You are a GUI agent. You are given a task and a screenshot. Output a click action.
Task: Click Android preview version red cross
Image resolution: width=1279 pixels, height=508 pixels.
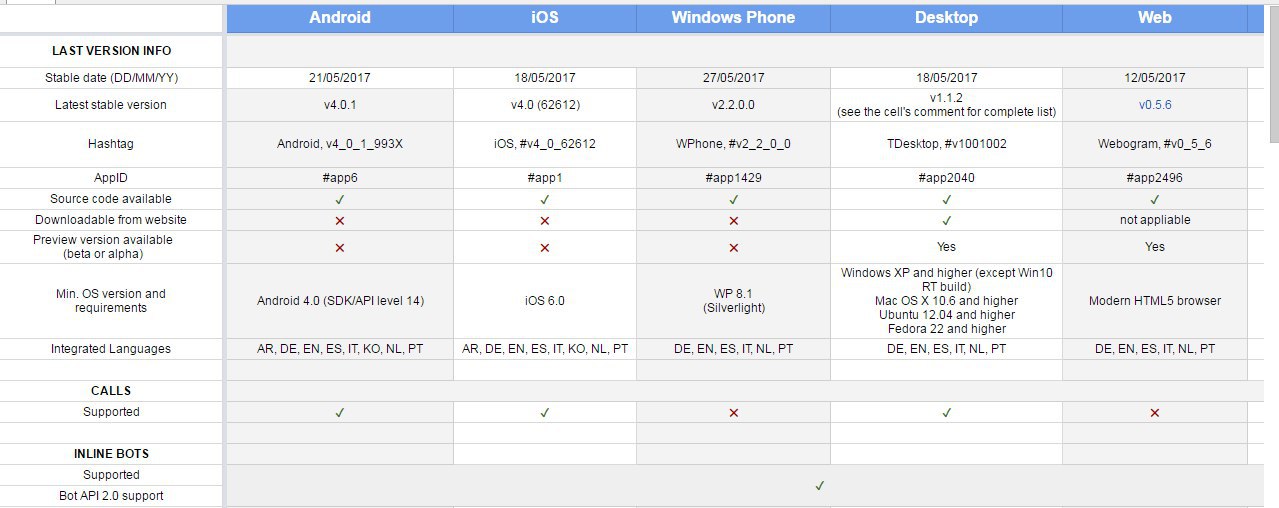tap(340, 247)
